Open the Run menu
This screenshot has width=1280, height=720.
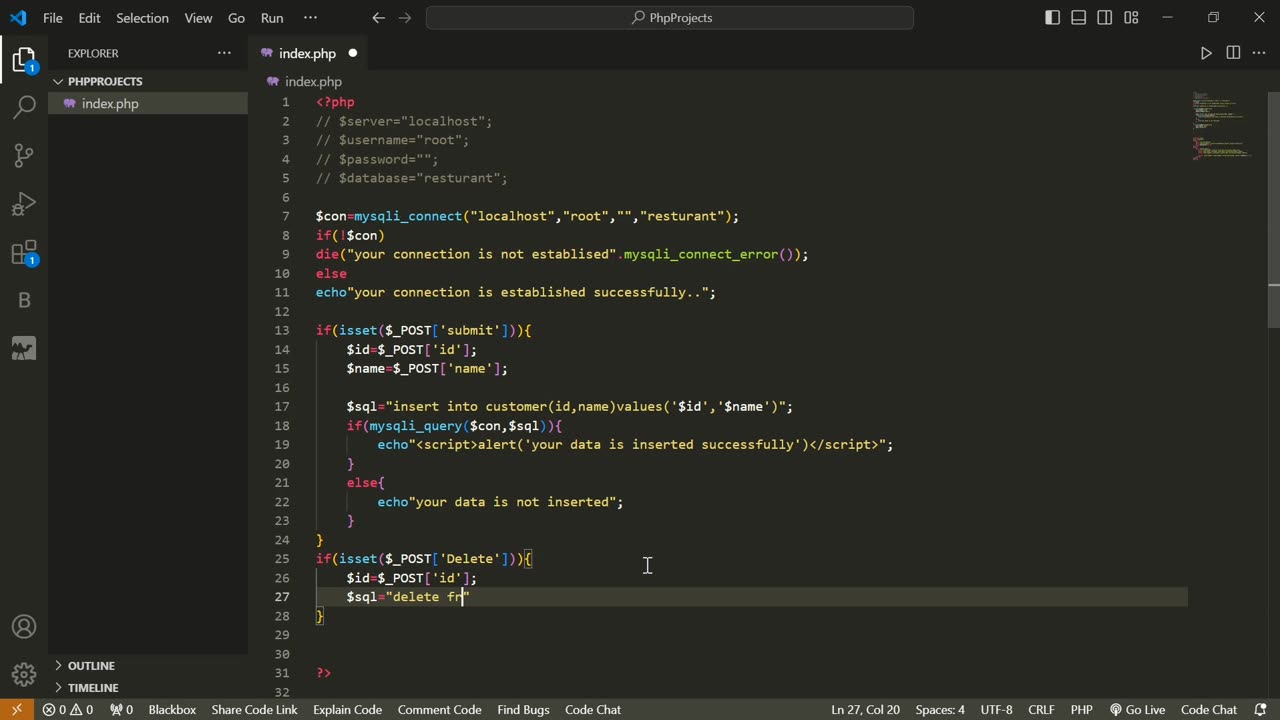point(272,18)
